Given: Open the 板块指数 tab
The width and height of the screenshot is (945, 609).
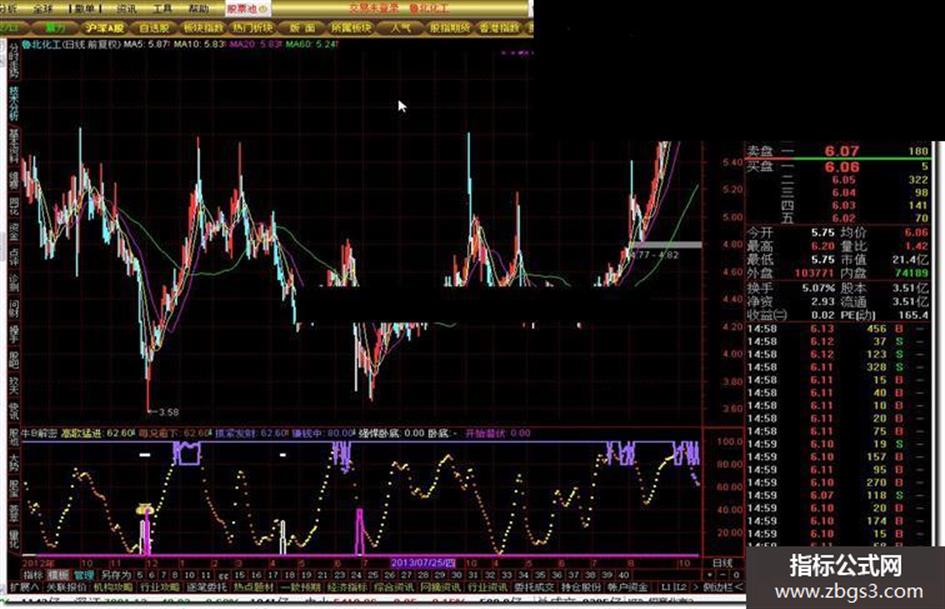Looking at the screenshot, I should (202, 28).
